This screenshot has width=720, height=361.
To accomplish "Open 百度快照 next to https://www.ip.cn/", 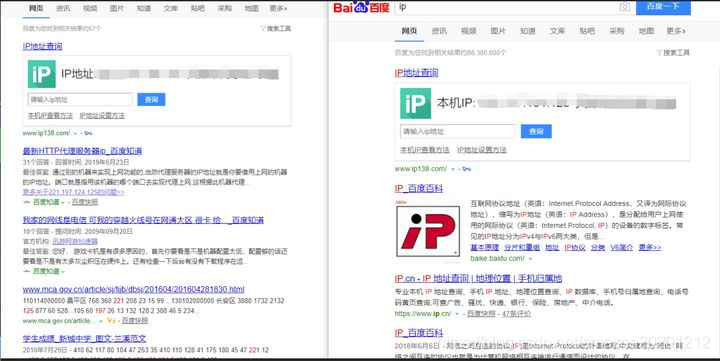I will click(x=481, y=314).
